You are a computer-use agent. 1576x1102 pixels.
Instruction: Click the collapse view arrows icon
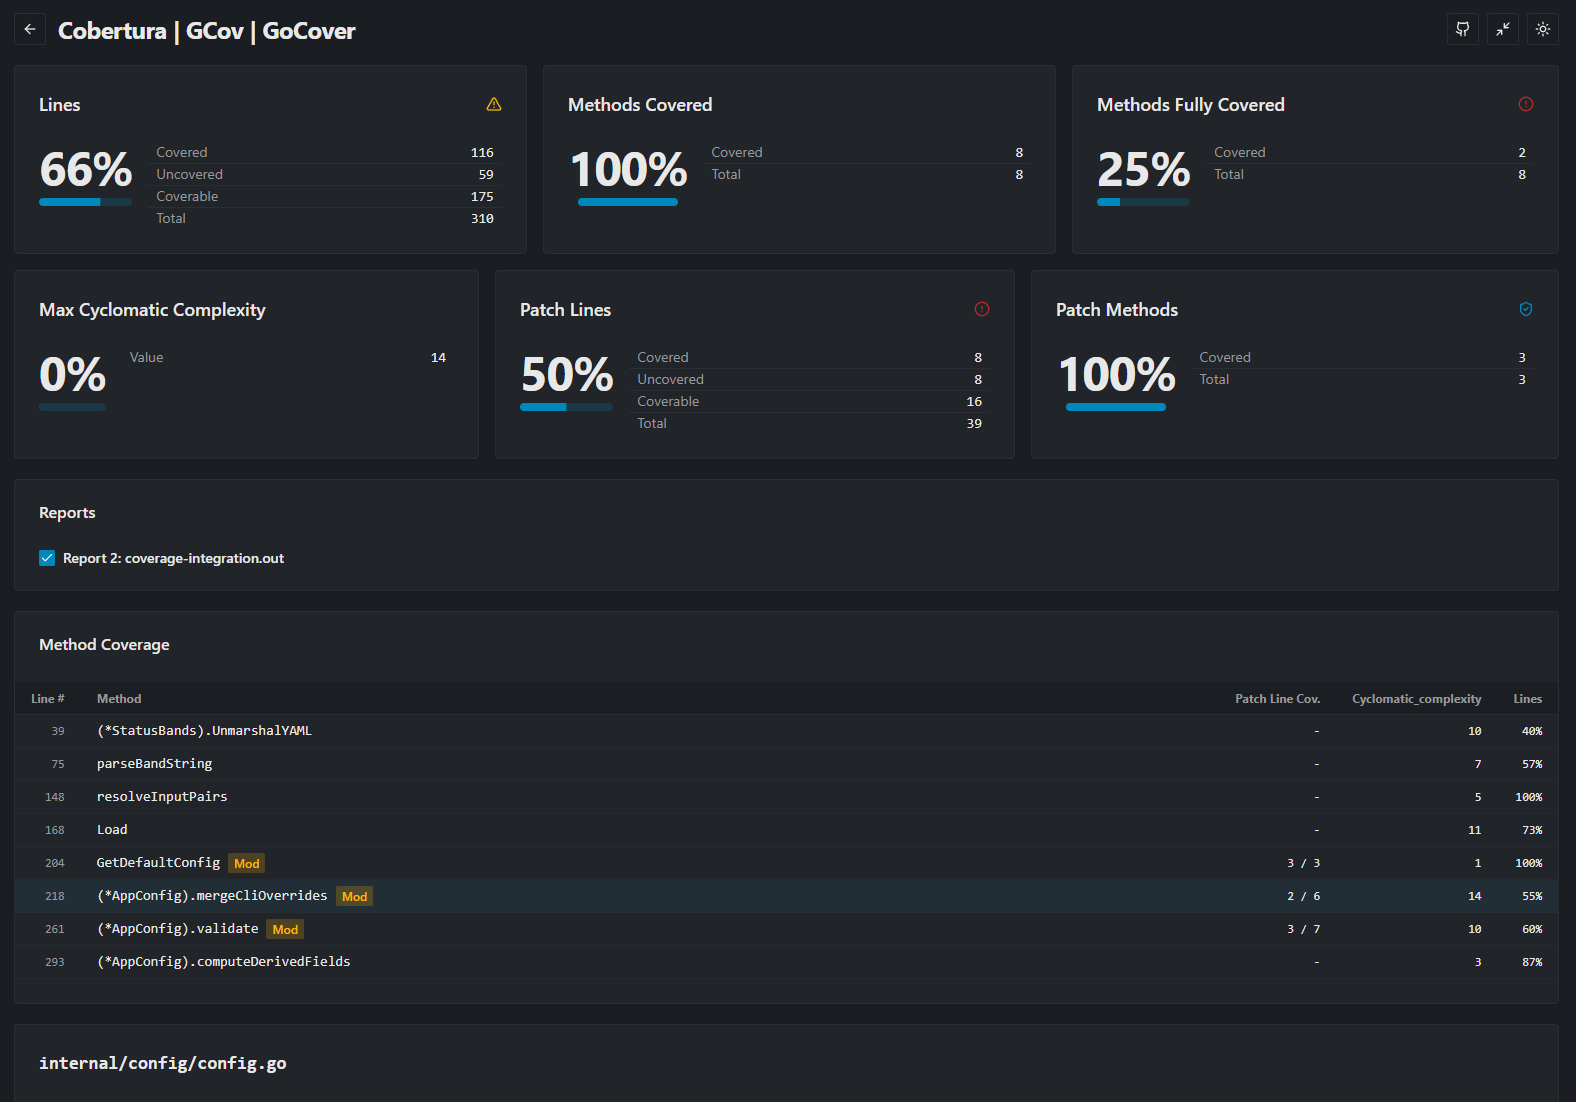pyautogui.click(x=1503, y=30)
